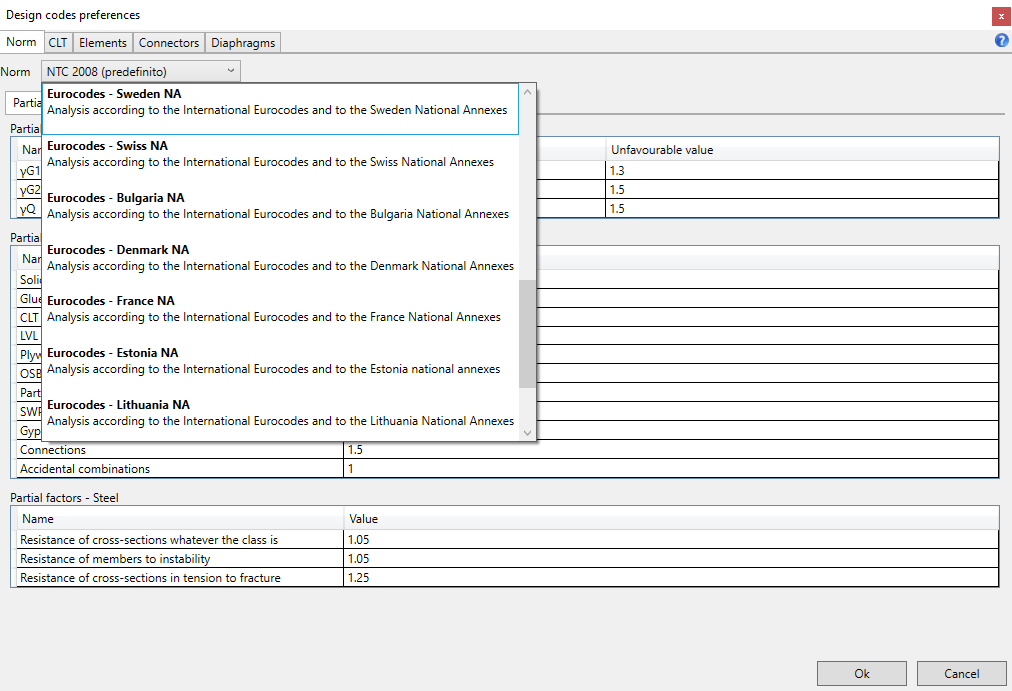Collapse the Norm dropdown showing NTC 2008
This screenshot has height=691, width=1012.
coord(141,71)
